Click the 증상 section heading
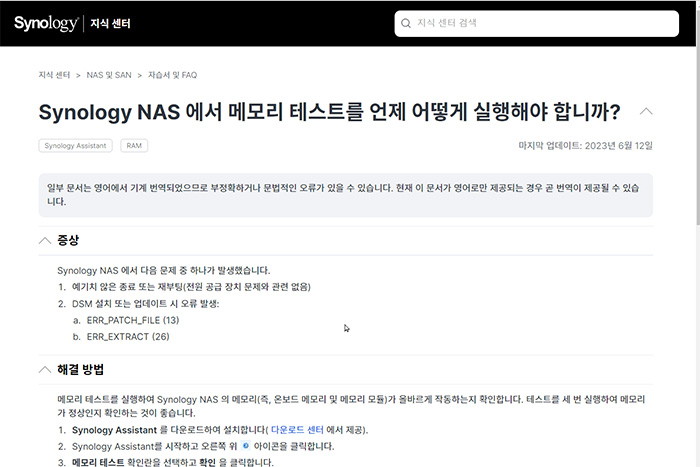700x467 pixels. [x=68, y=241]
